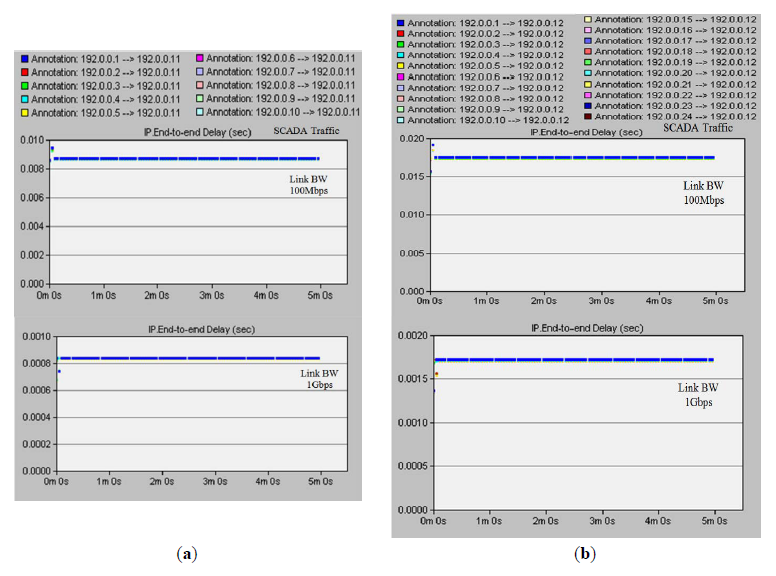Click the blue swatch for 192.0.0.1 --> 192.0.0.11
The image size is (776, 576).
(24, 59)
